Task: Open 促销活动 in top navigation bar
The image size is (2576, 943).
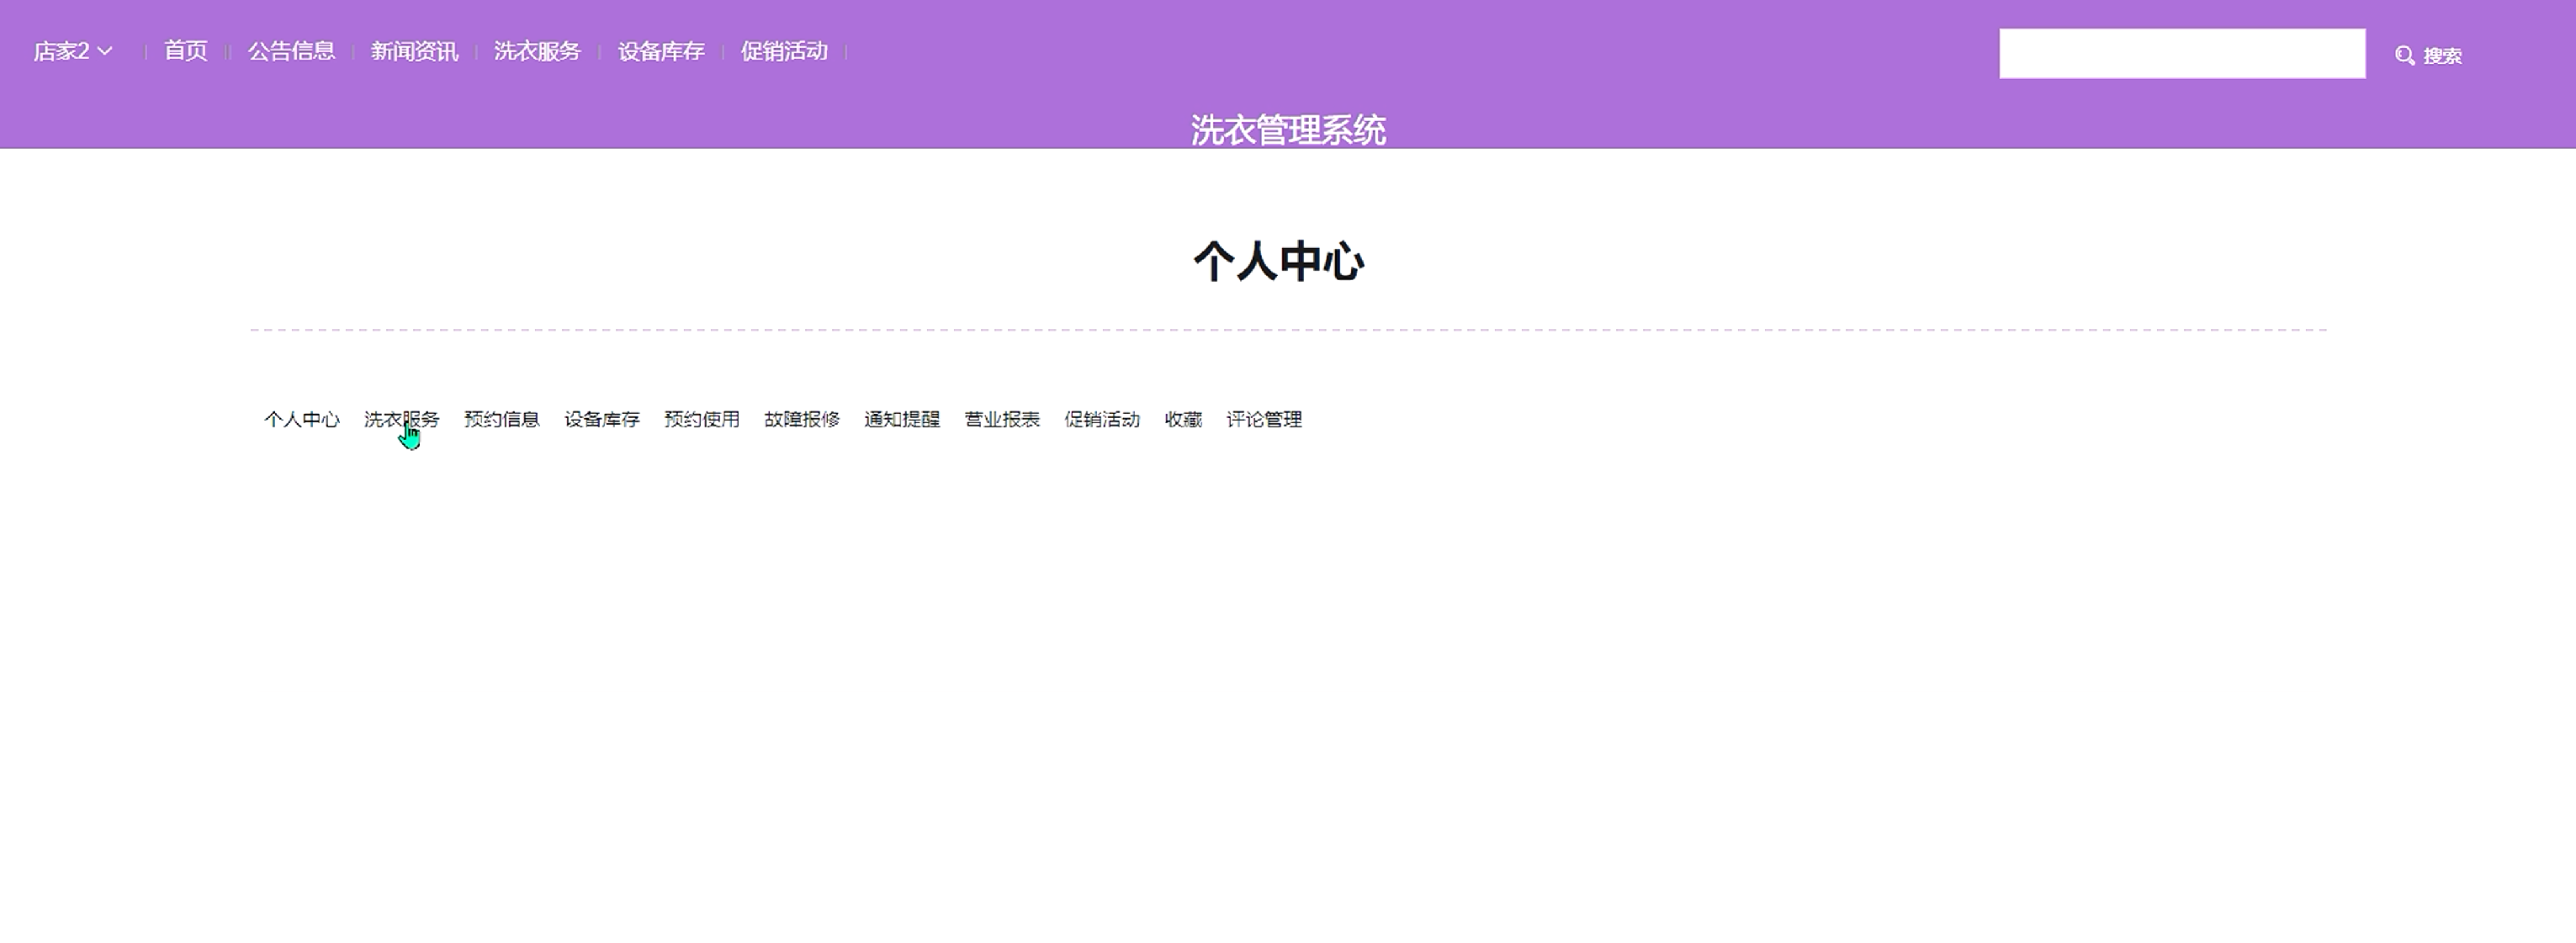Action: pyautogui.click(x=784, y=51)
